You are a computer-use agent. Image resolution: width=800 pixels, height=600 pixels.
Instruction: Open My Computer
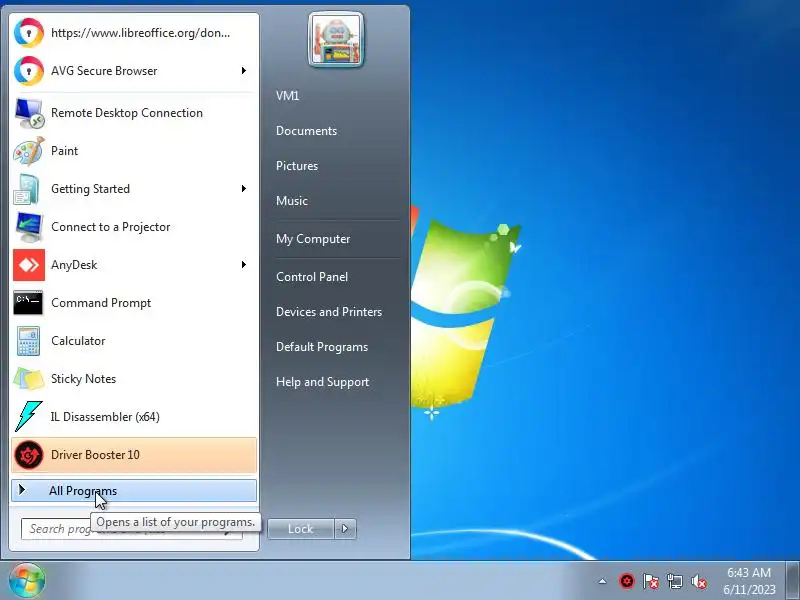click(313, 239)
